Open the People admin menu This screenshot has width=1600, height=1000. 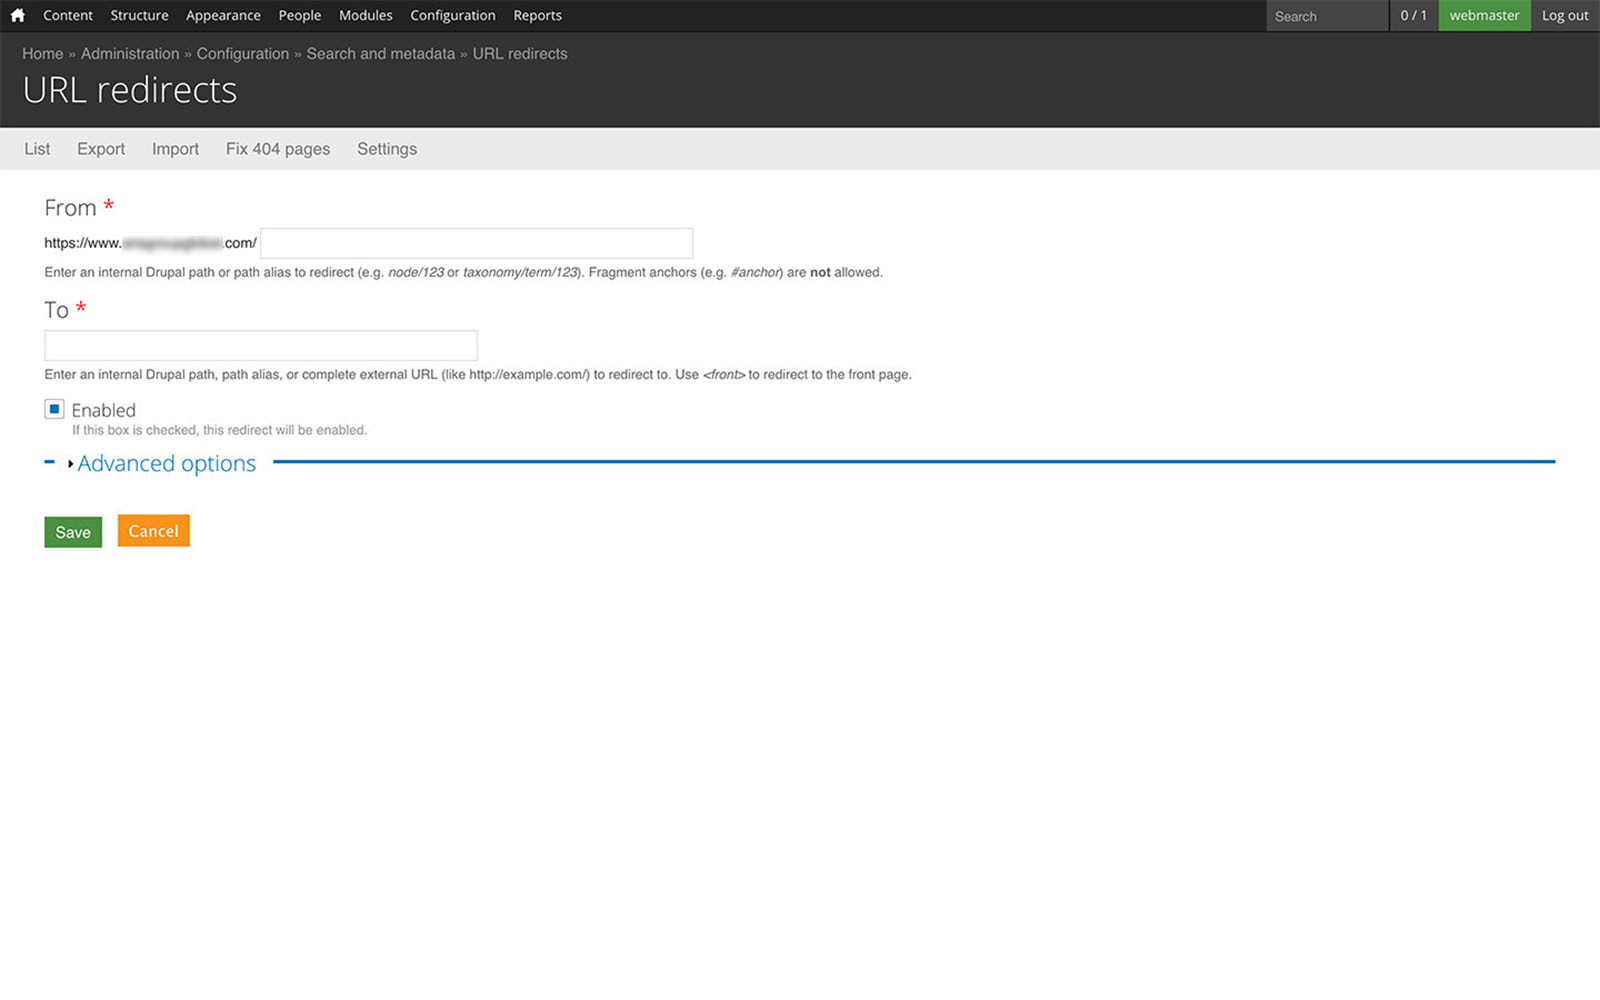[300, 15]
